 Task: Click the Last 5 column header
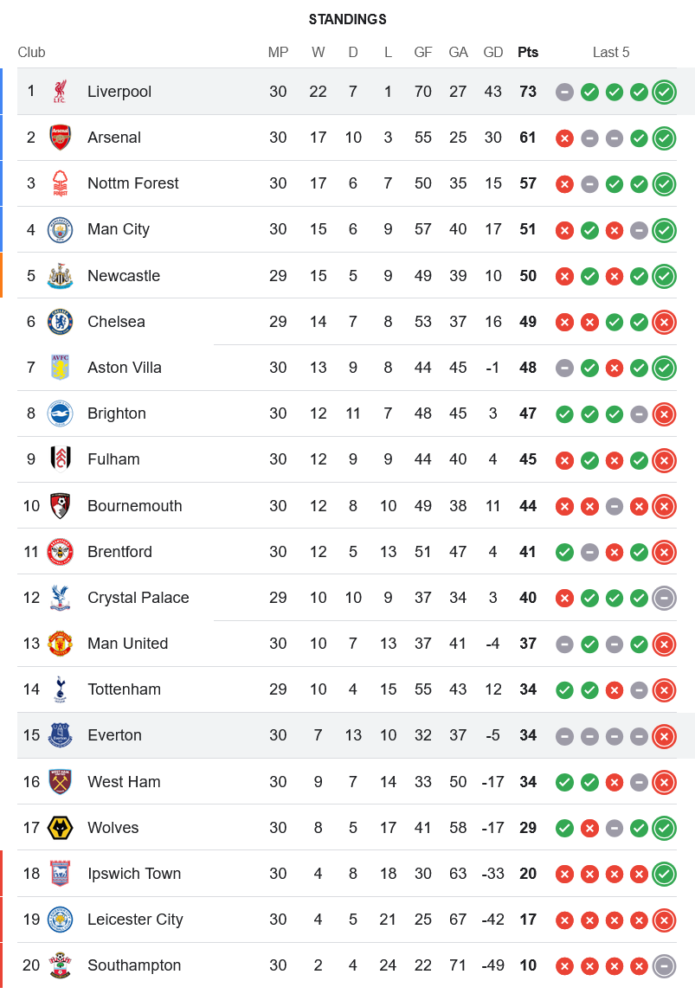[x=611, y=52]
